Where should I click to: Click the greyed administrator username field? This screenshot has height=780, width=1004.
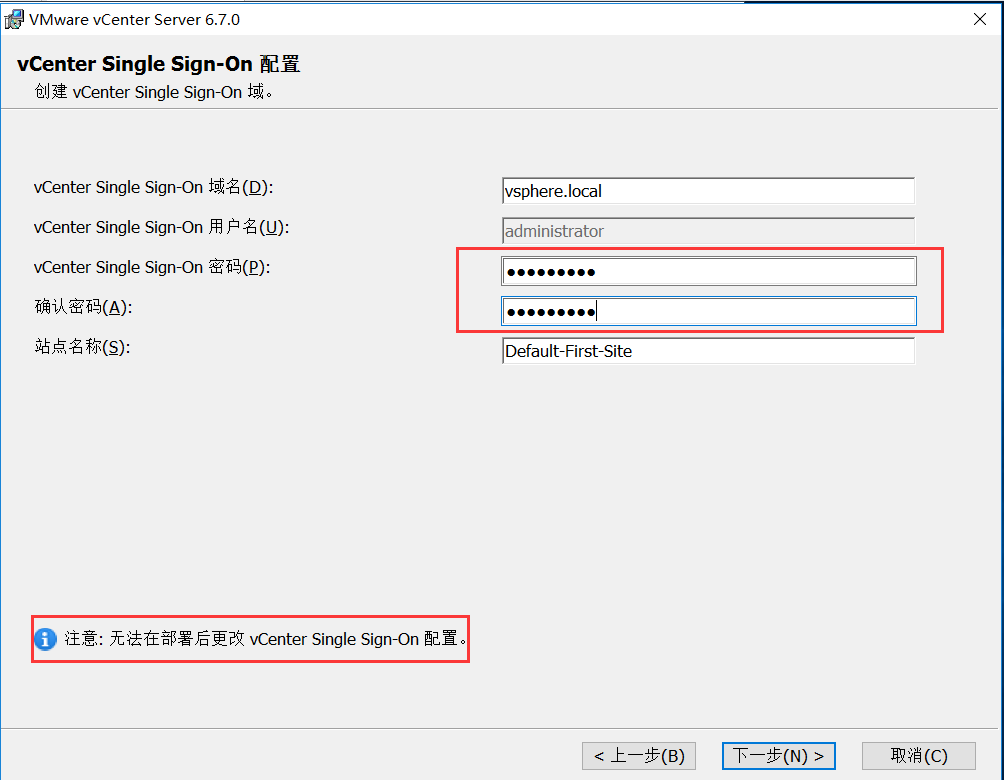coord(708,231)
